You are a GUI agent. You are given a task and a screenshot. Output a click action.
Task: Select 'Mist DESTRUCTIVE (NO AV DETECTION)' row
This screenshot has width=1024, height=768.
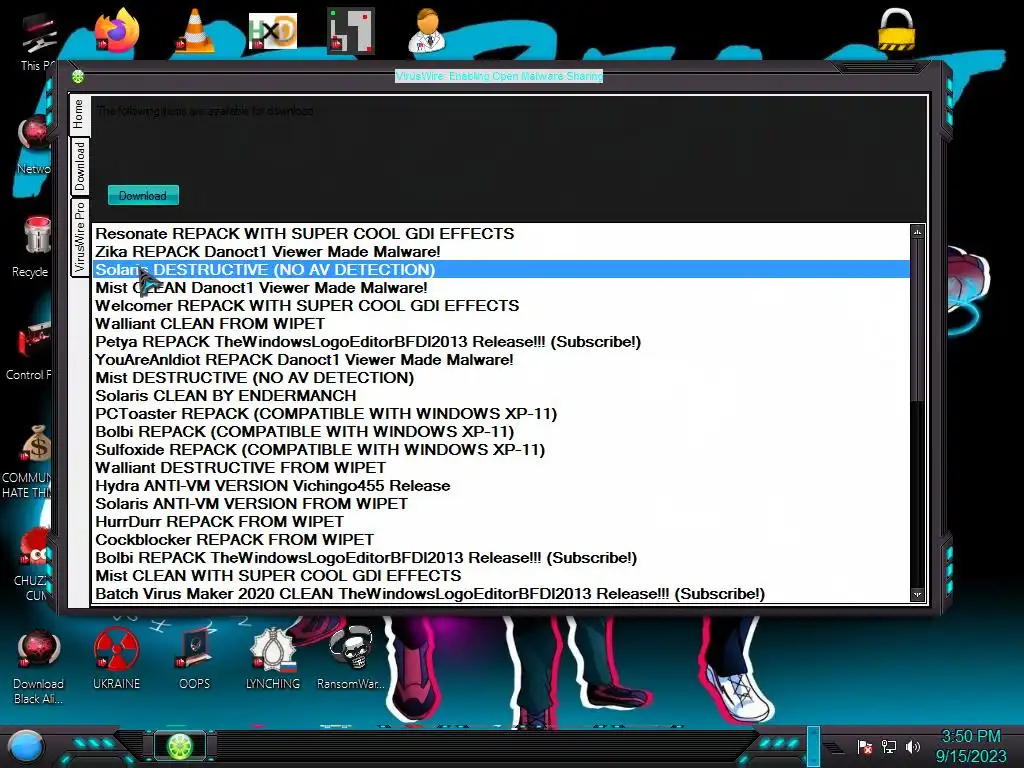501,377
